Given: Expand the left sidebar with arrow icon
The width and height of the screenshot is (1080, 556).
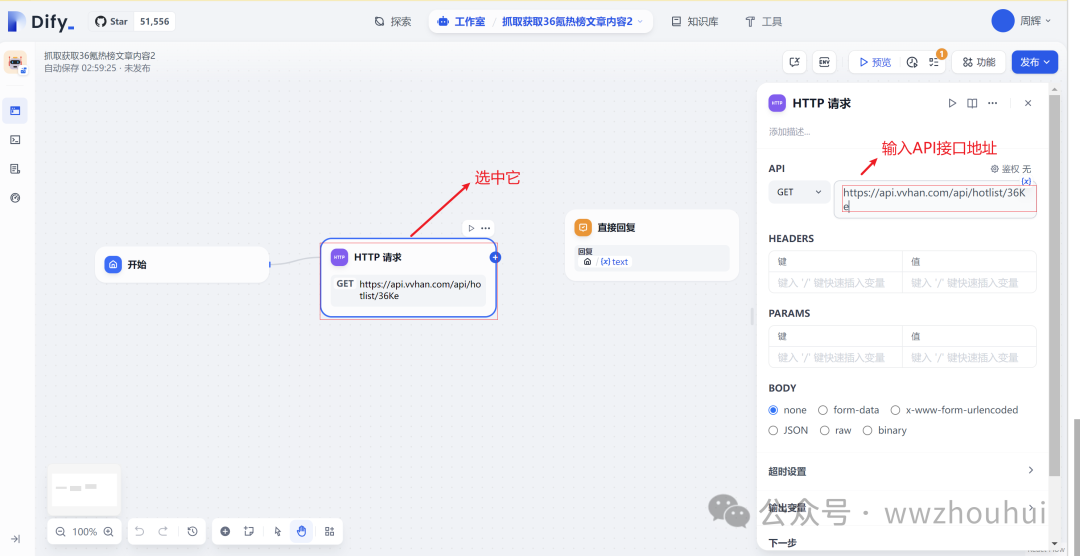Looking at the screenshot, I should (15, 539).
